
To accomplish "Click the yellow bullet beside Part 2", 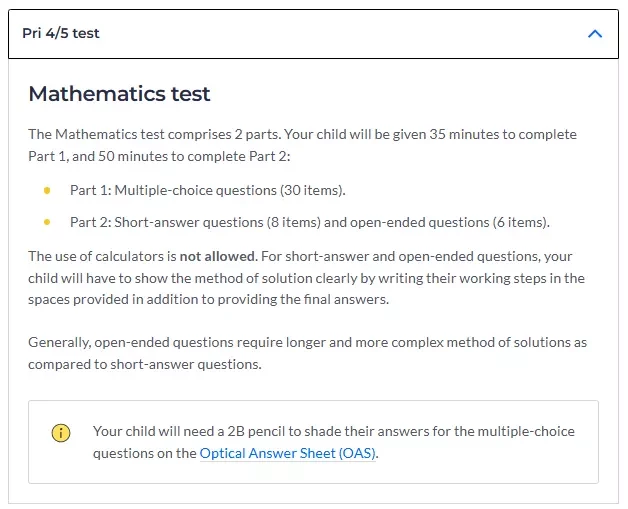I will pyautogui.click(x=47, y=222).
